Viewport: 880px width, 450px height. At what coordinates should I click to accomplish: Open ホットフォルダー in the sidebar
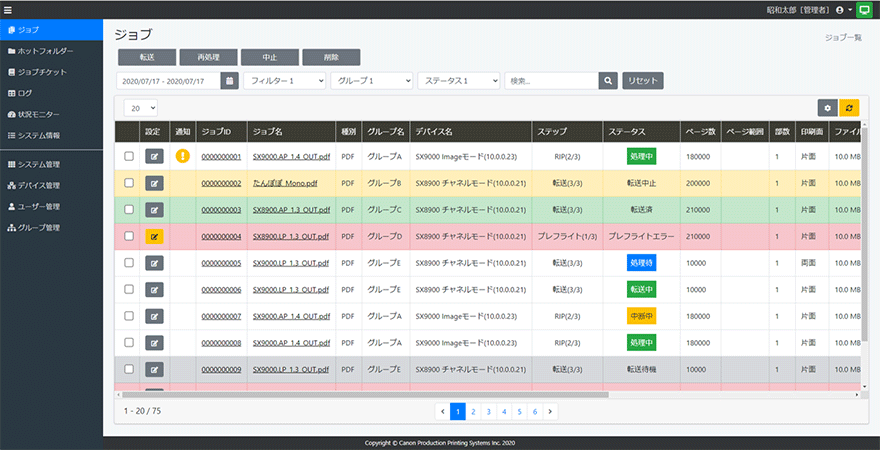(x=47, y=51)
